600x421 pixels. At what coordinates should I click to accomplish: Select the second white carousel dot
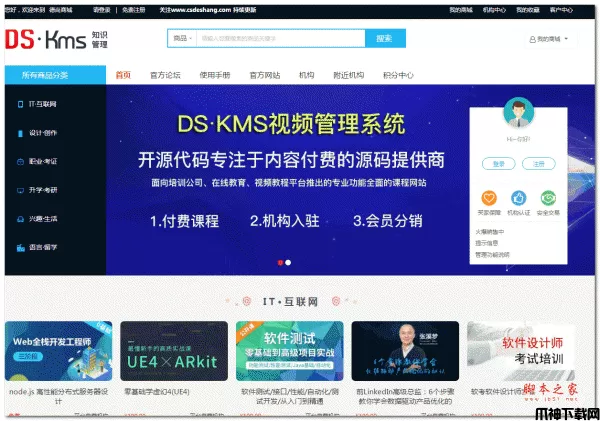click(x=288, y=263)
